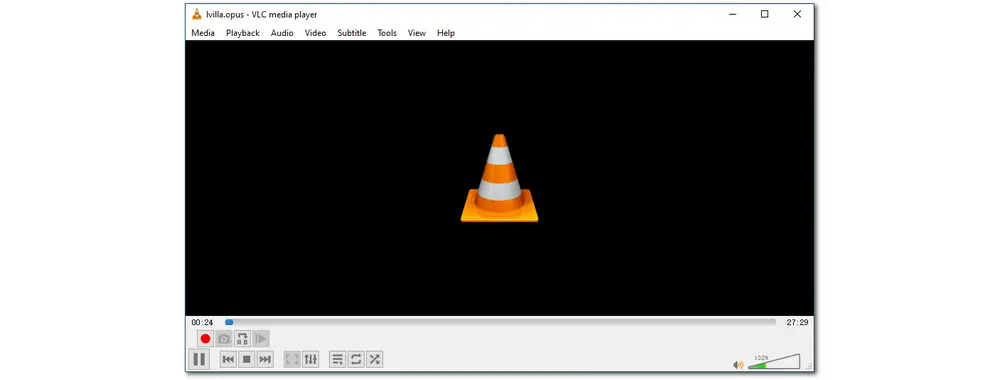This screenshot has width=1000, height=380.
Task: Open the View menu
Action: [416, 33]
